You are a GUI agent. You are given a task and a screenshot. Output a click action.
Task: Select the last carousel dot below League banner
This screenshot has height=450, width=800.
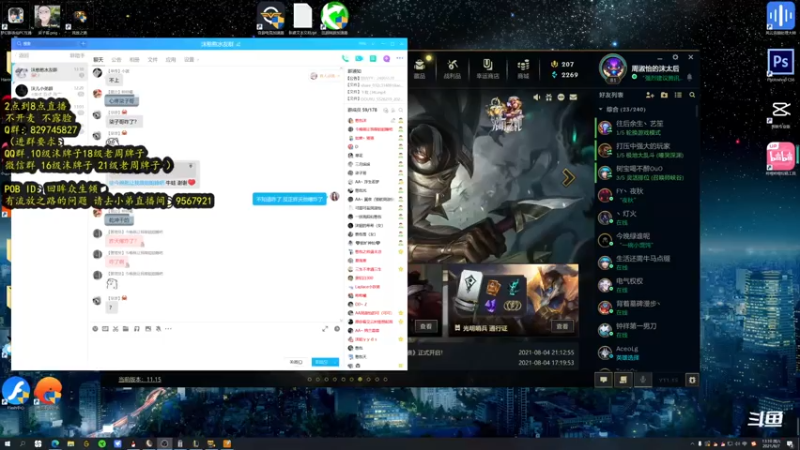386,379
